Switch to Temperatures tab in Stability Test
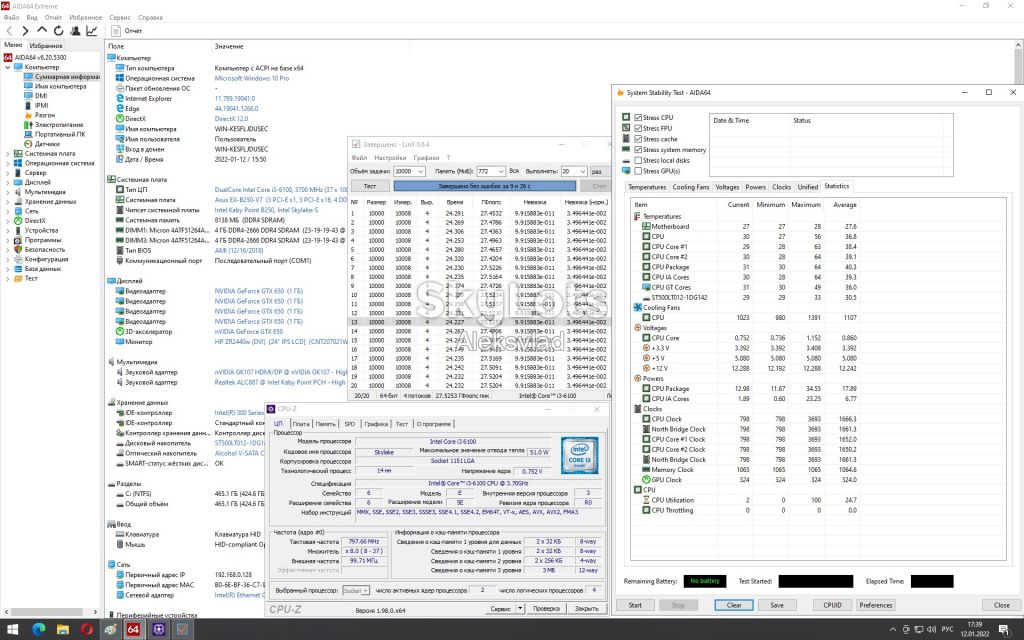Image resolution: width=1024 pixels, height=640 pixels. click(x=647, y=187)
